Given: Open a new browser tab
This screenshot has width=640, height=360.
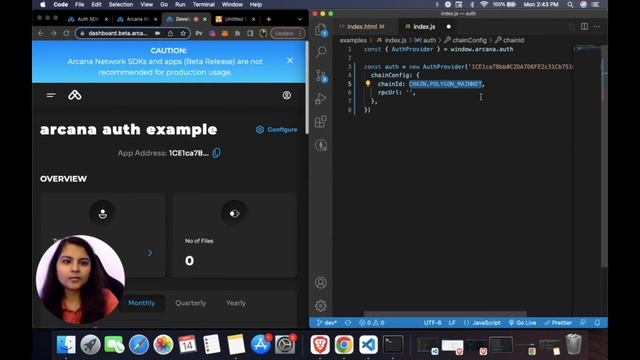Looking at the screenshot, I should point(269,19).
